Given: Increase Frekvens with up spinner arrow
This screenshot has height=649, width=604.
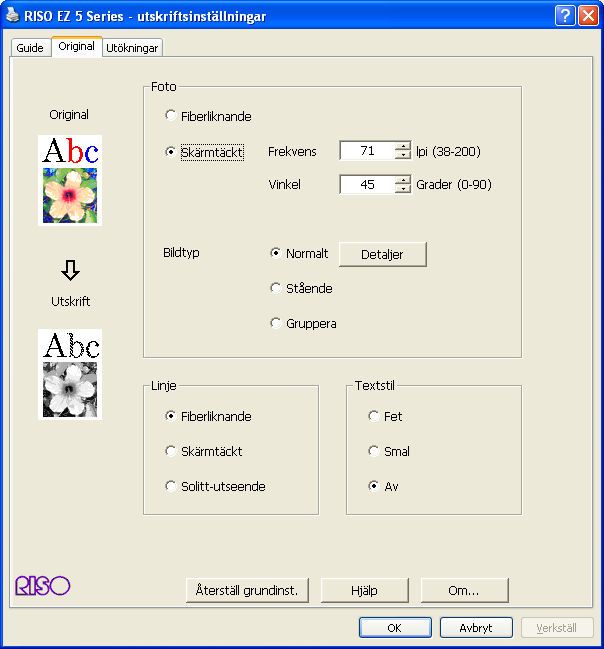Looking at the screenshot, I should [x=402, y=146].
